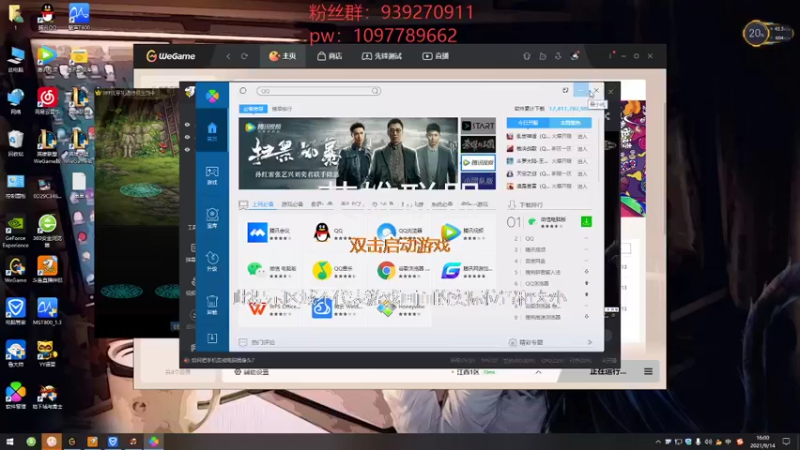The width and height of the screenshot is (800, 450).
Task: Open WeGame desktop shortcut icon
Action: point(15,269)
